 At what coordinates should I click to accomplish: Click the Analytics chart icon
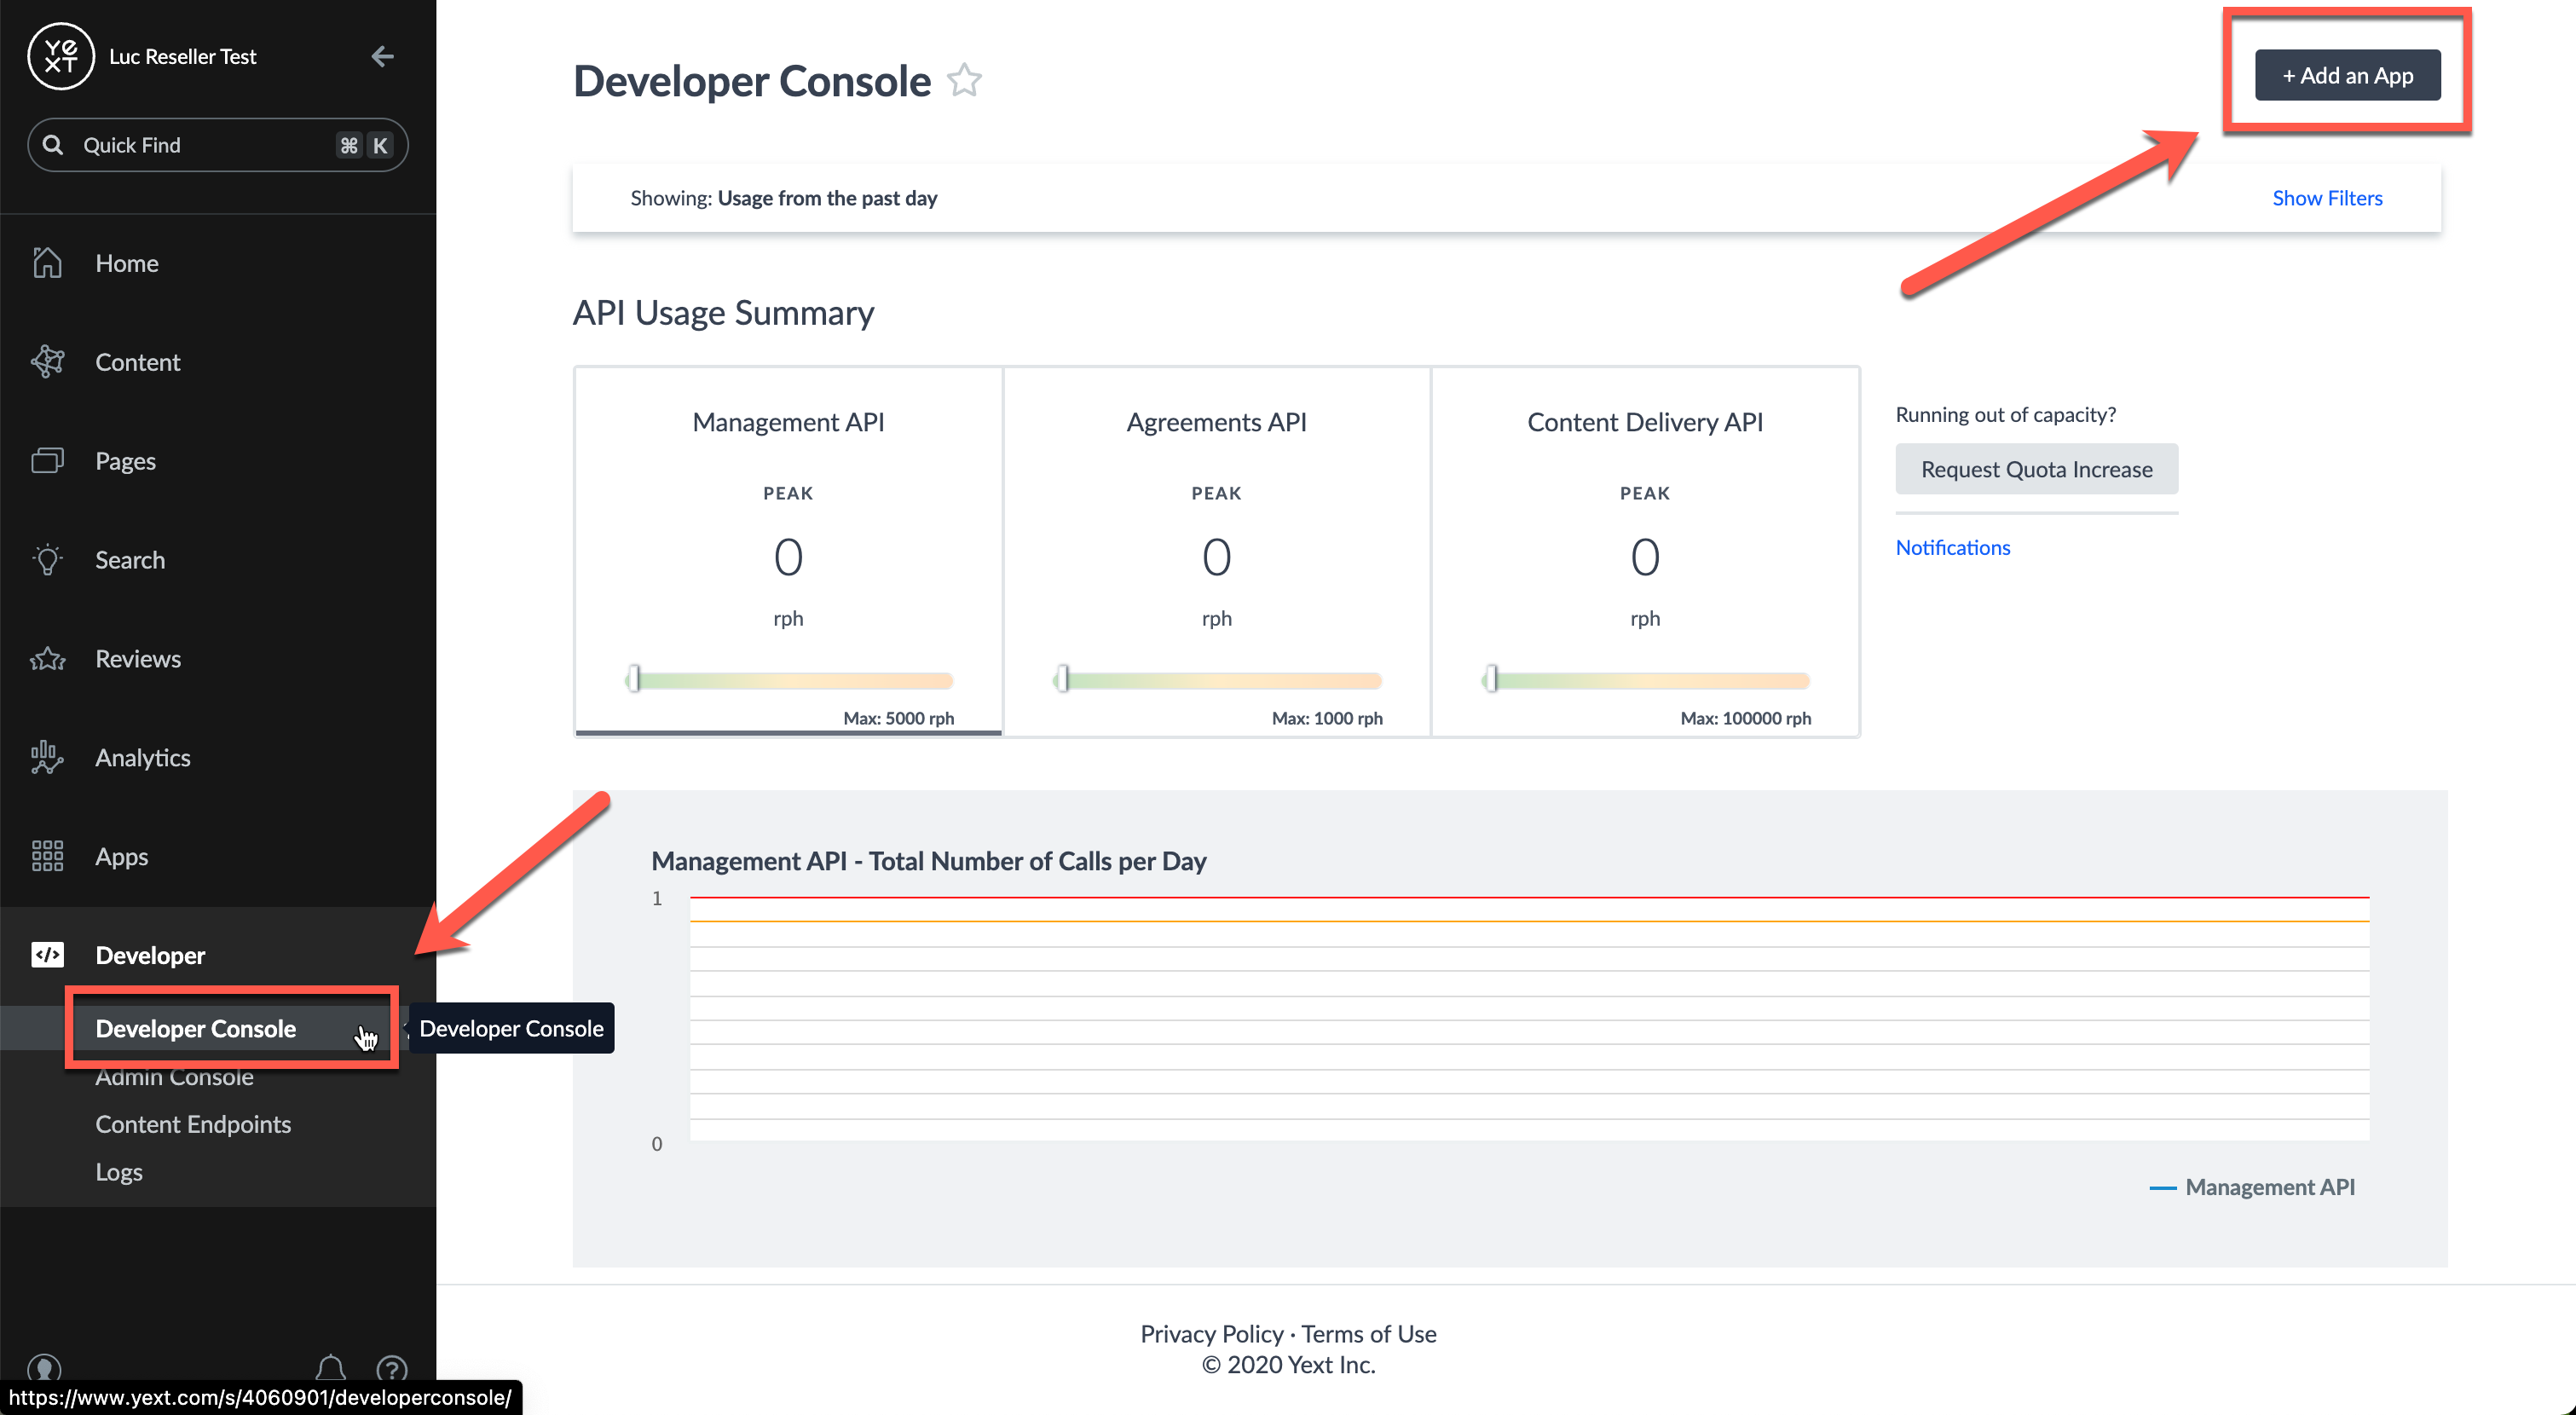coord(47,757)
